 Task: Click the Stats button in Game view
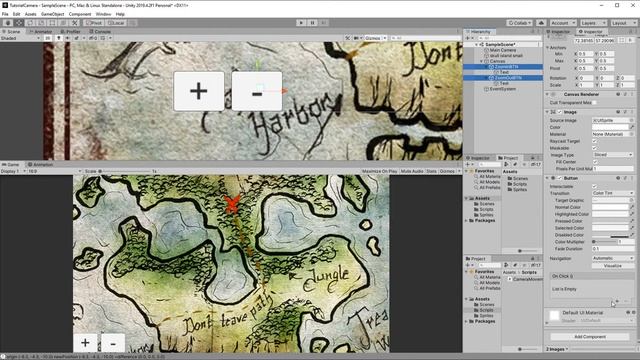click(431, 171)
